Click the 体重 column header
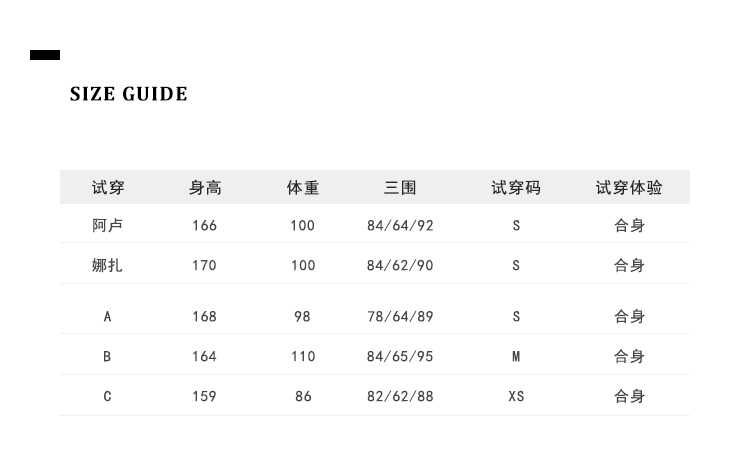 coord(303,187)
